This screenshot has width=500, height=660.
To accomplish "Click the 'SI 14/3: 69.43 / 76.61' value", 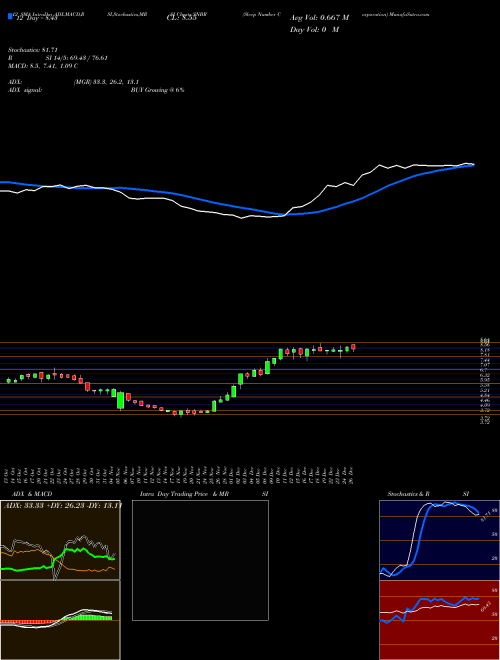I will click(x=77, y=58).
